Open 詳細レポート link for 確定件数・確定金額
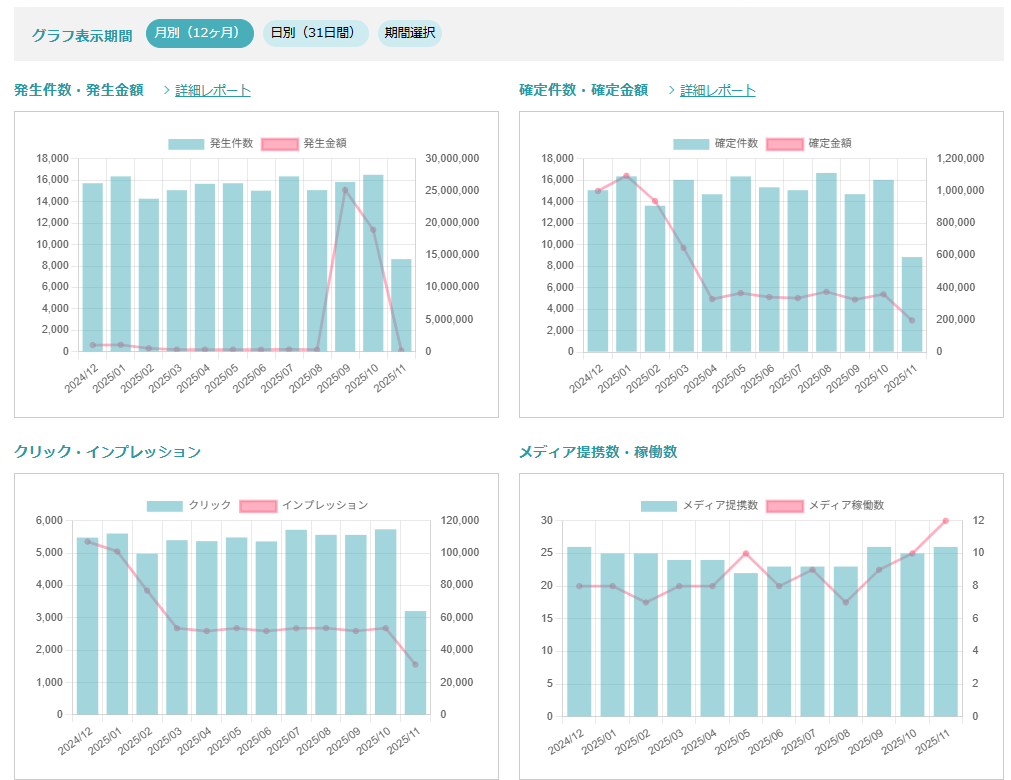 click(x=718, y=90)
